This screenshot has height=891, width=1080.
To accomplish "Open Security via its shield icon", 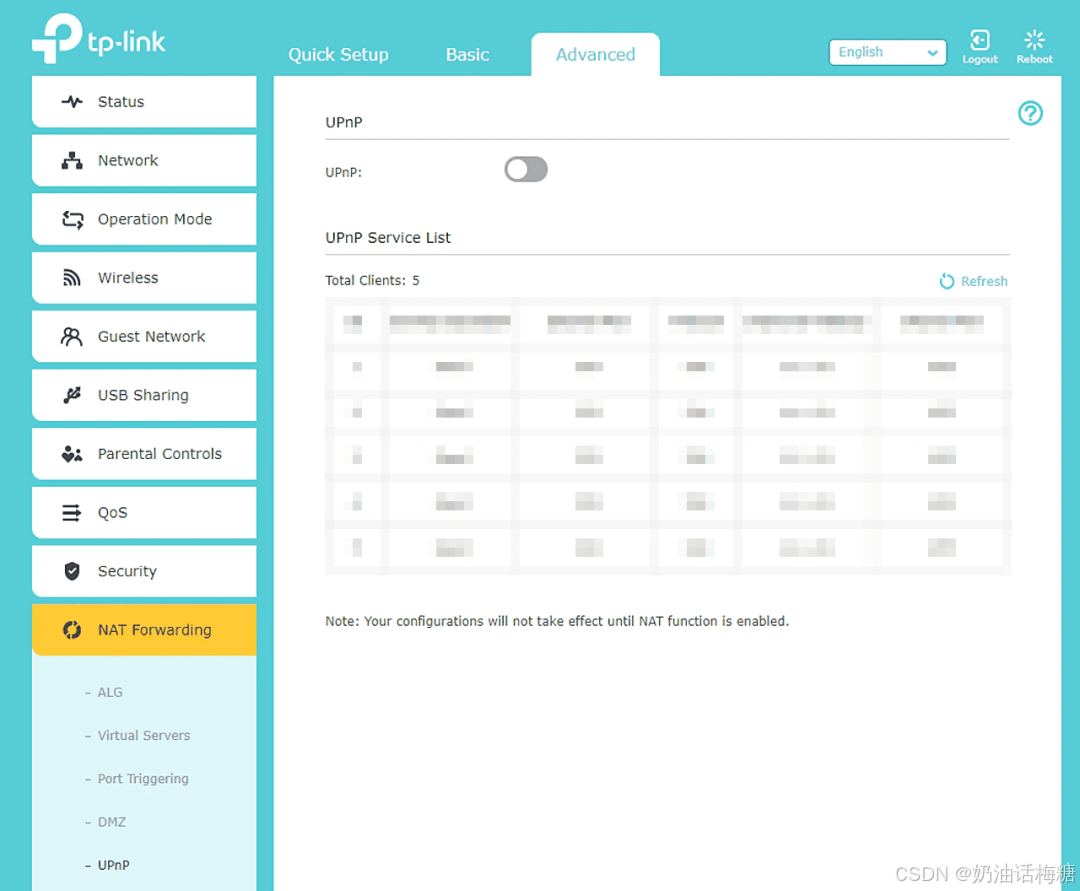I will (x=72, y=571).
